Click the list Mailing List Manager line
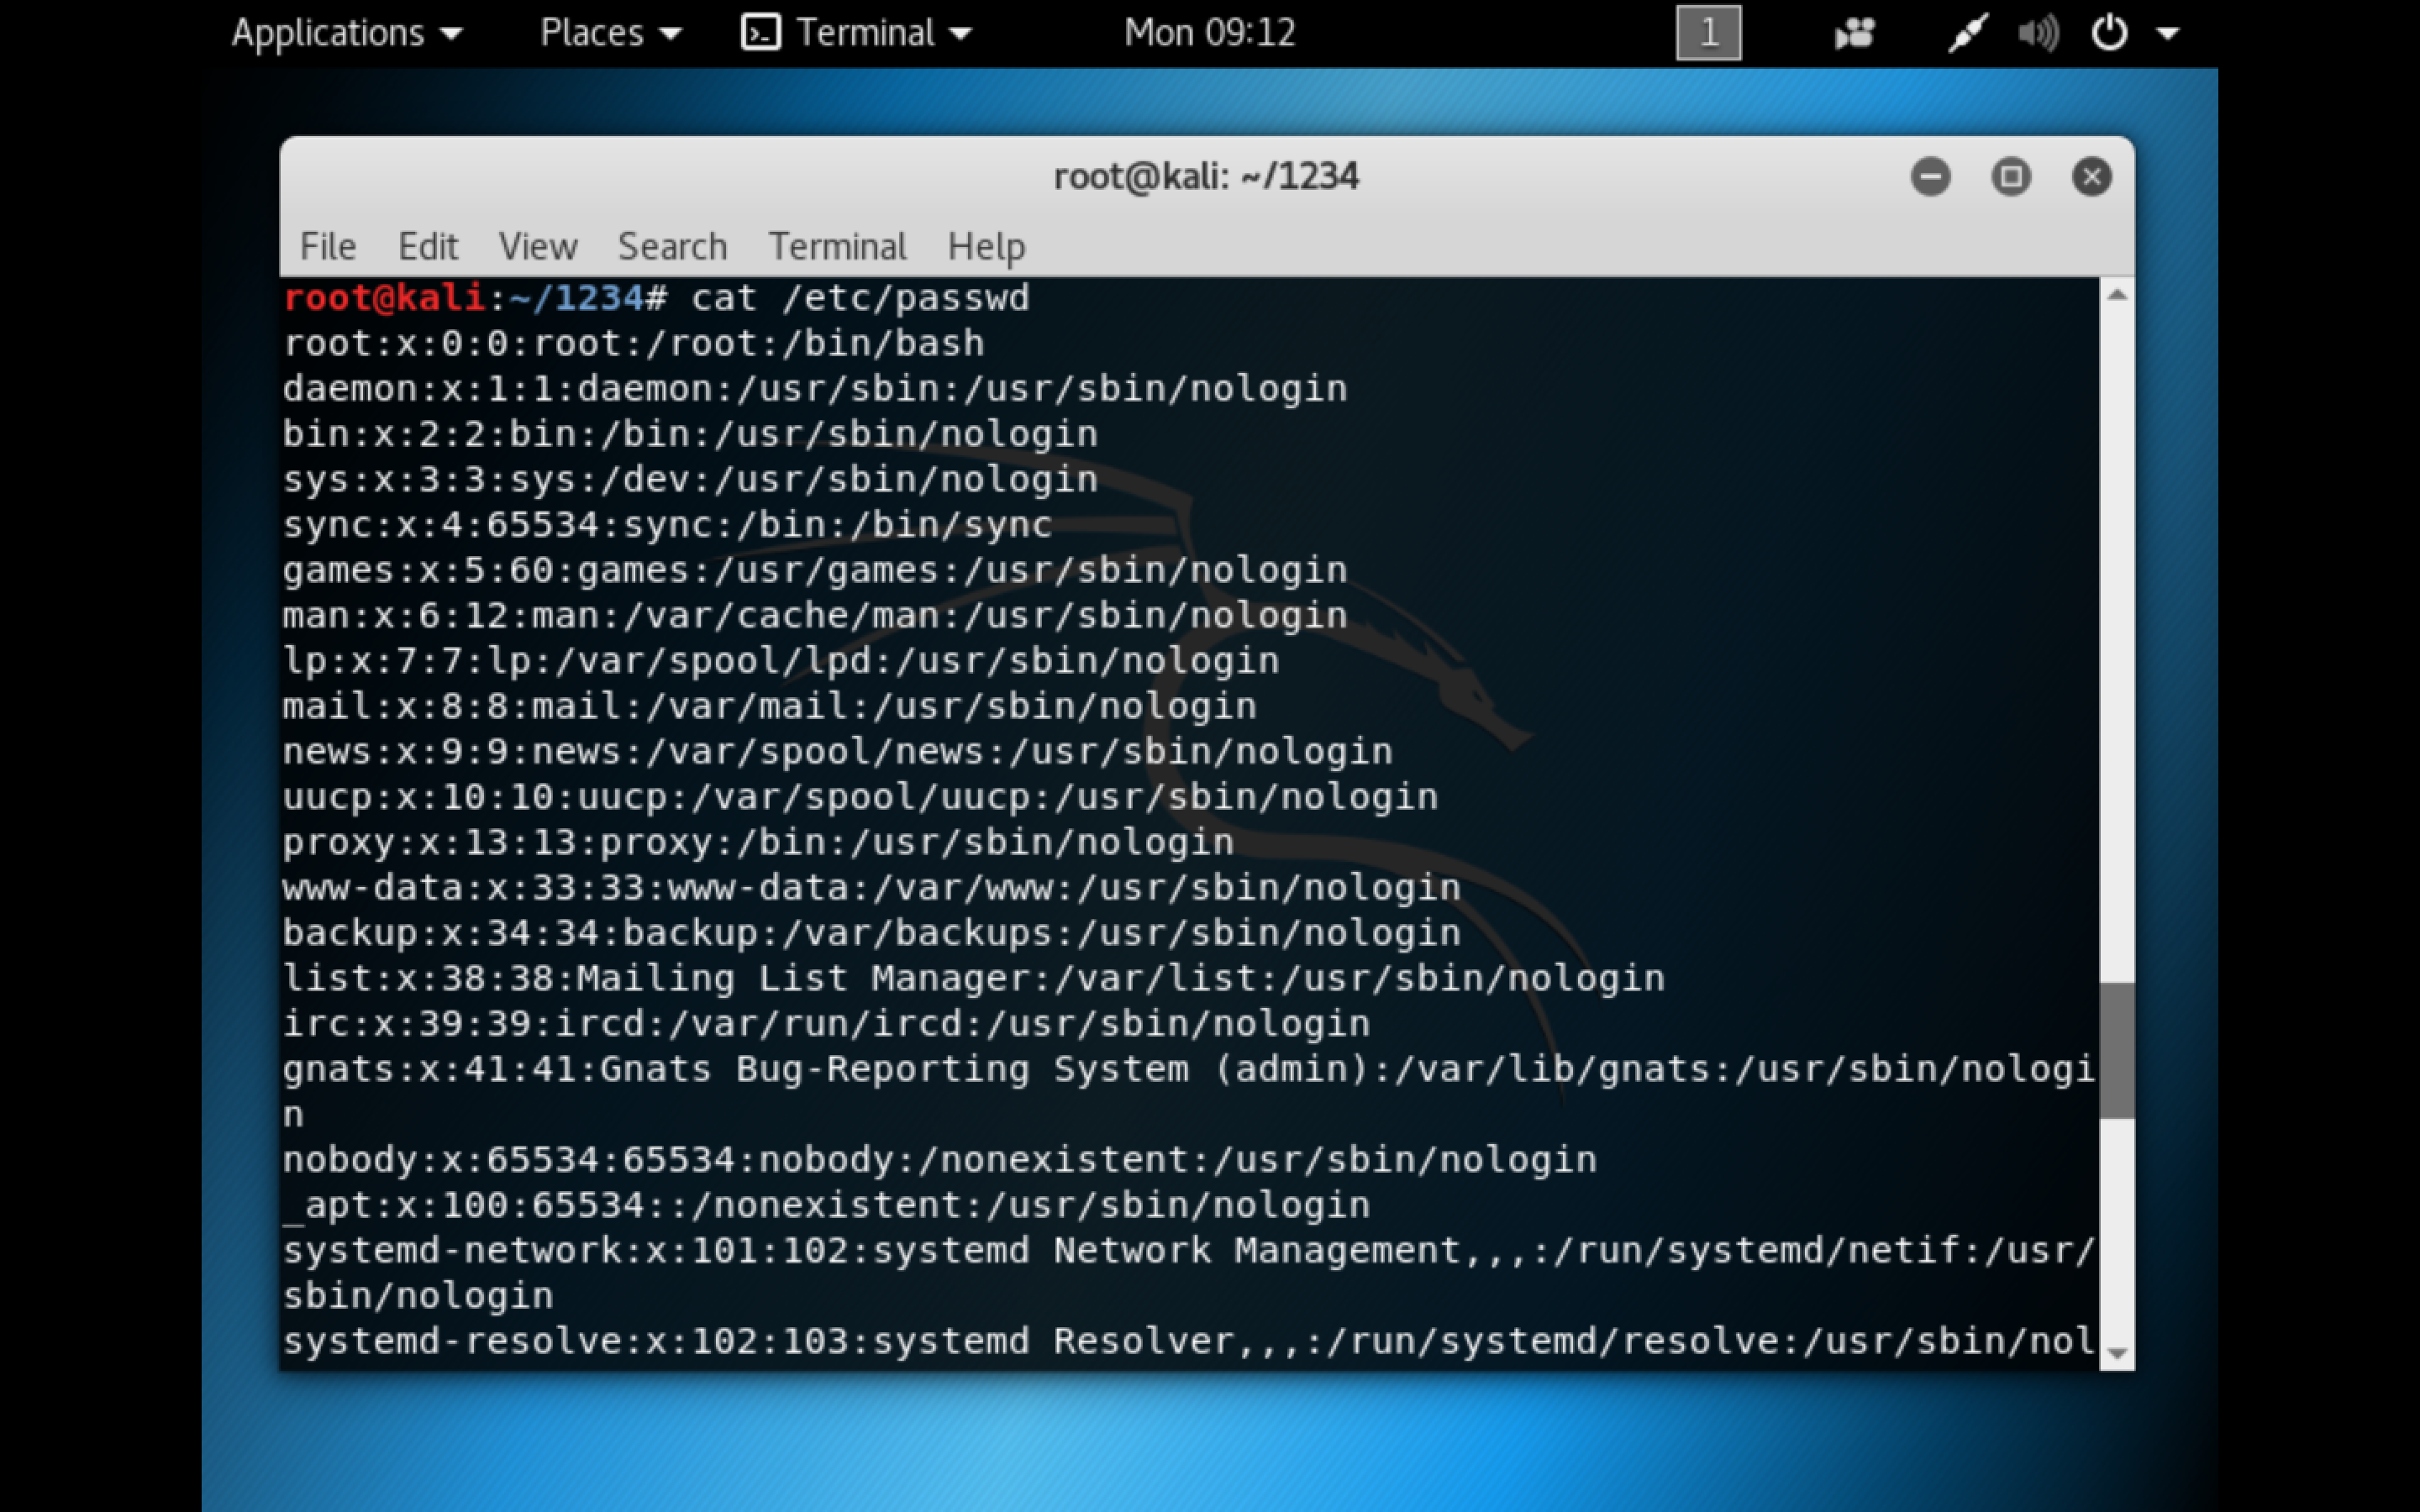Viewport: 2420px width, 1512px height. tap(974, 979)
